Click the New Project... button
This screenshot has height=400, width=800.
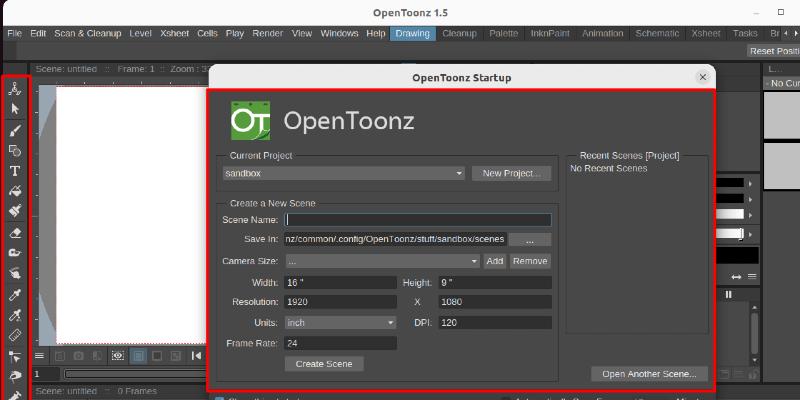(511, 173)
